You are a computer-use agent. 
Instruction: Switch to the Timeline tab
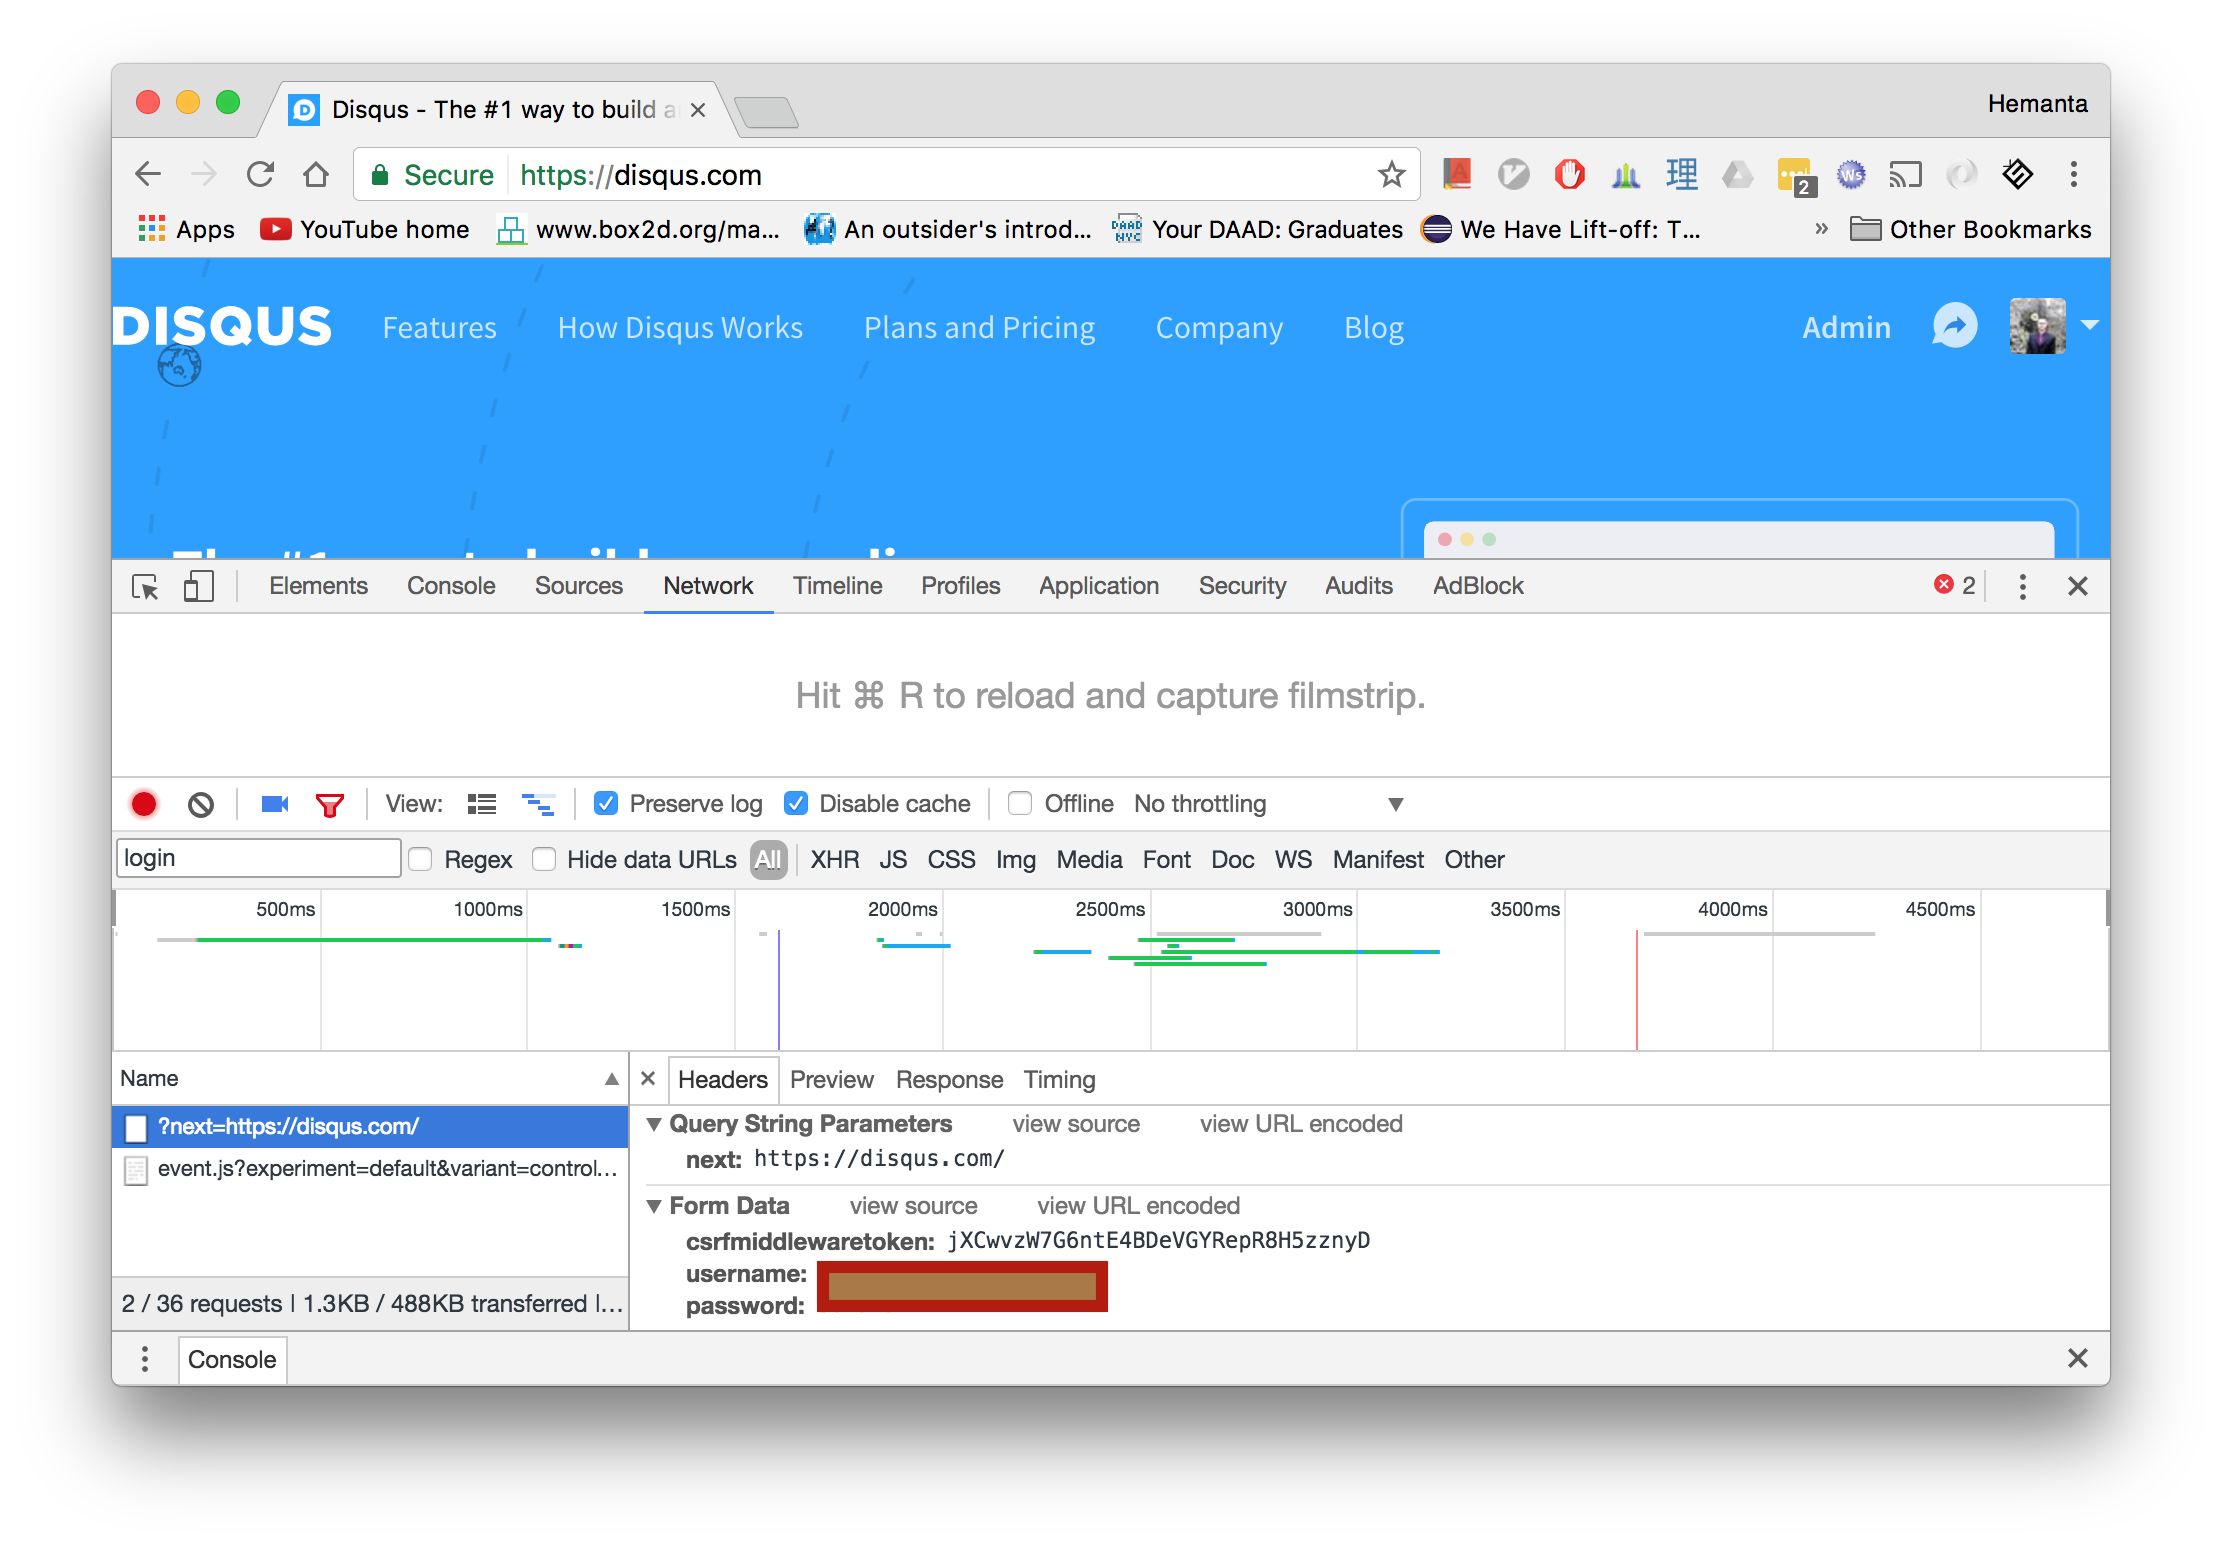pos(838,586)
